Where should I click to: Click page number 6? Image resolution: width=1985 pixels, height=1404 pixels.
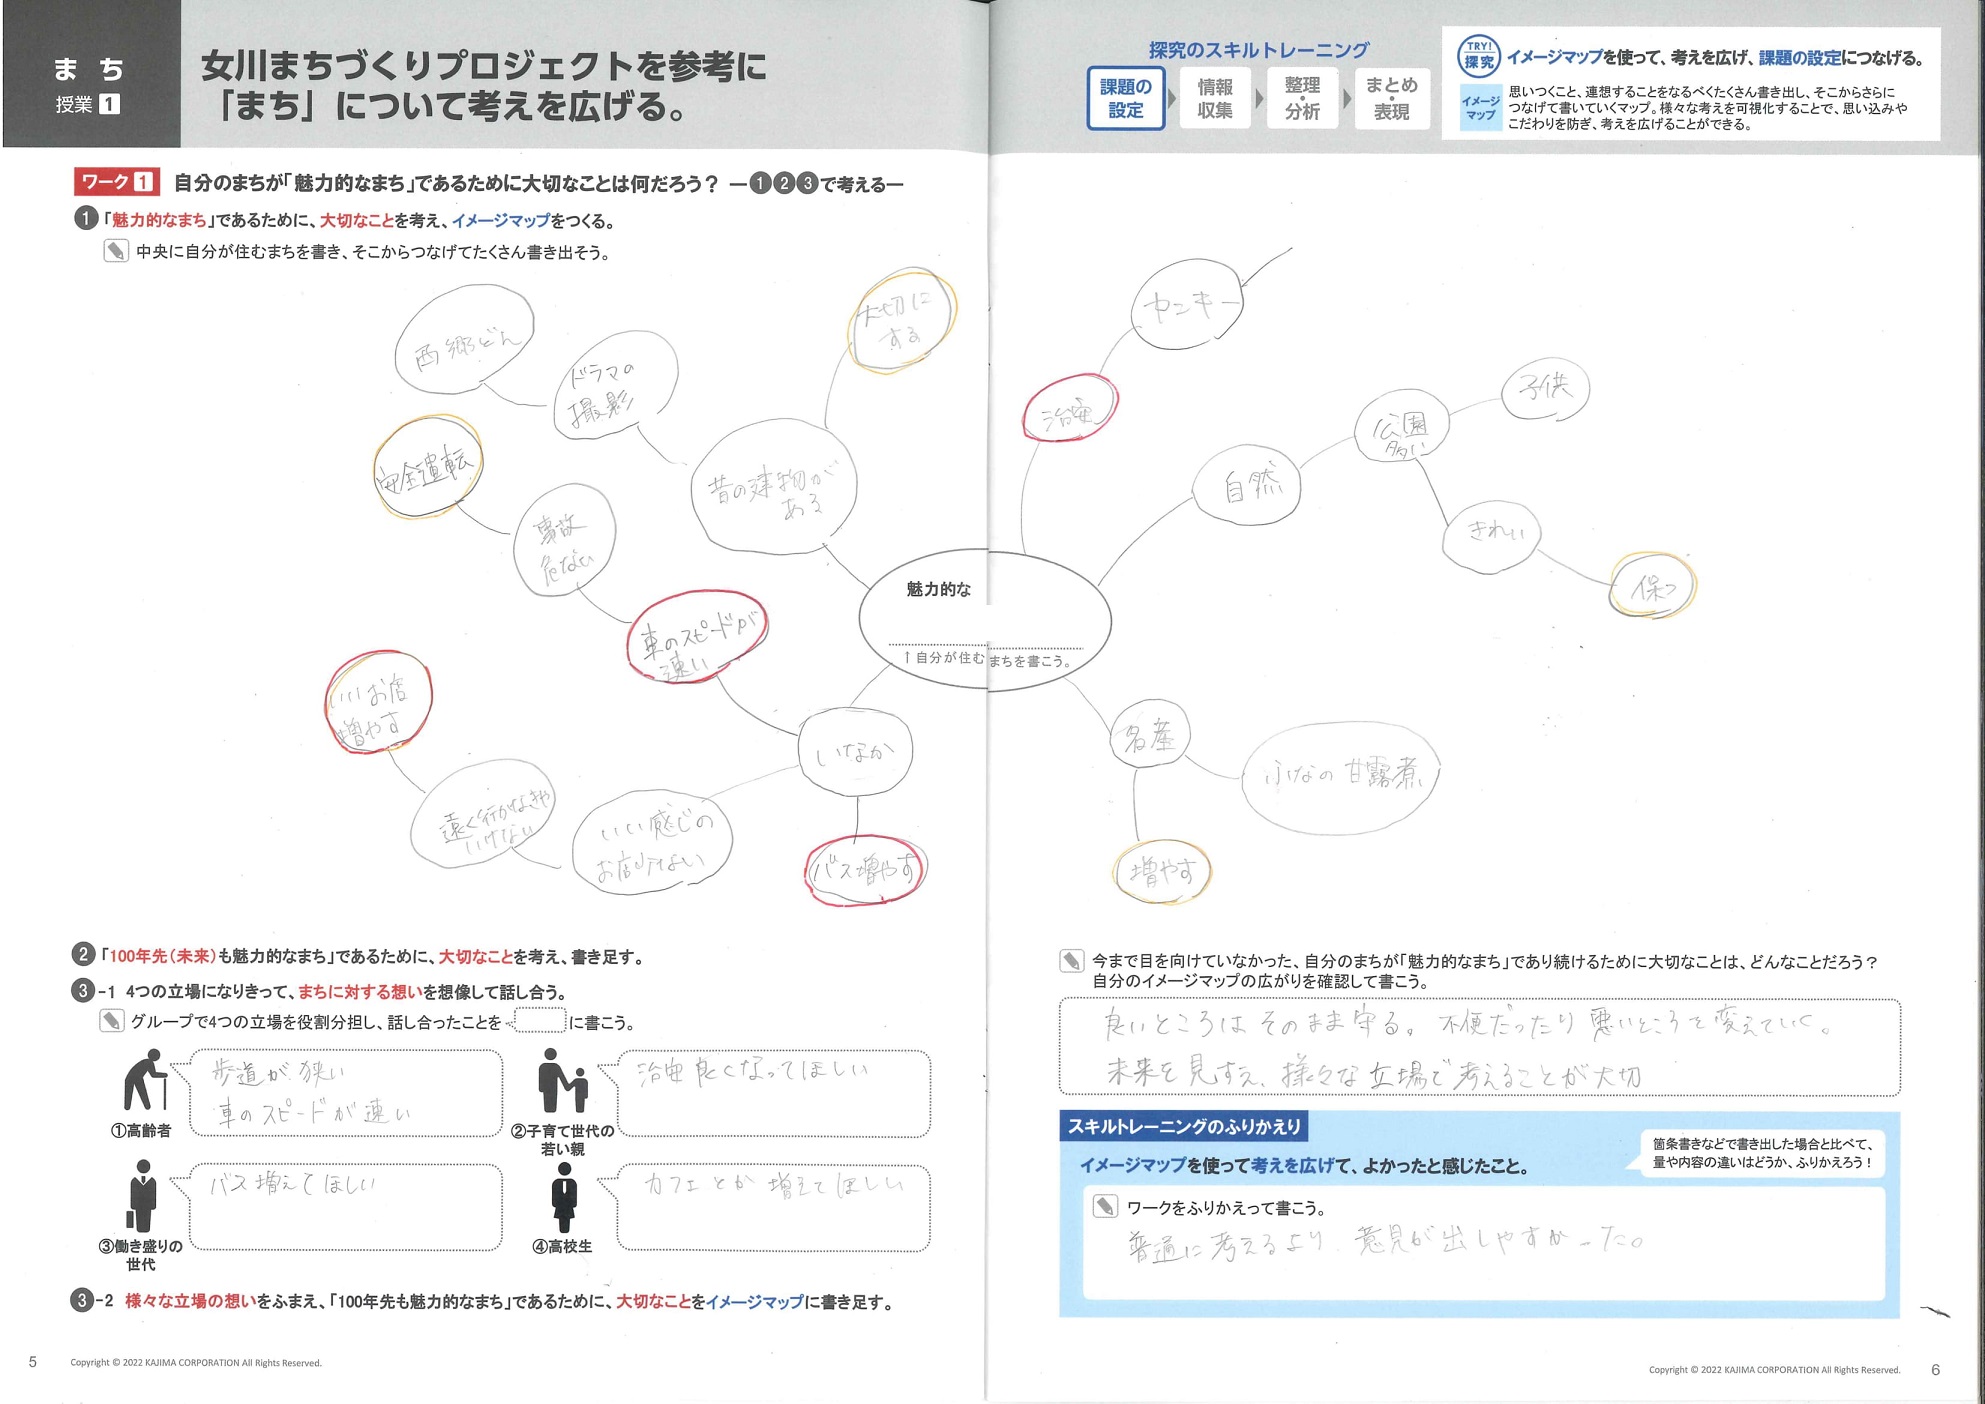click(1935, 1369)
